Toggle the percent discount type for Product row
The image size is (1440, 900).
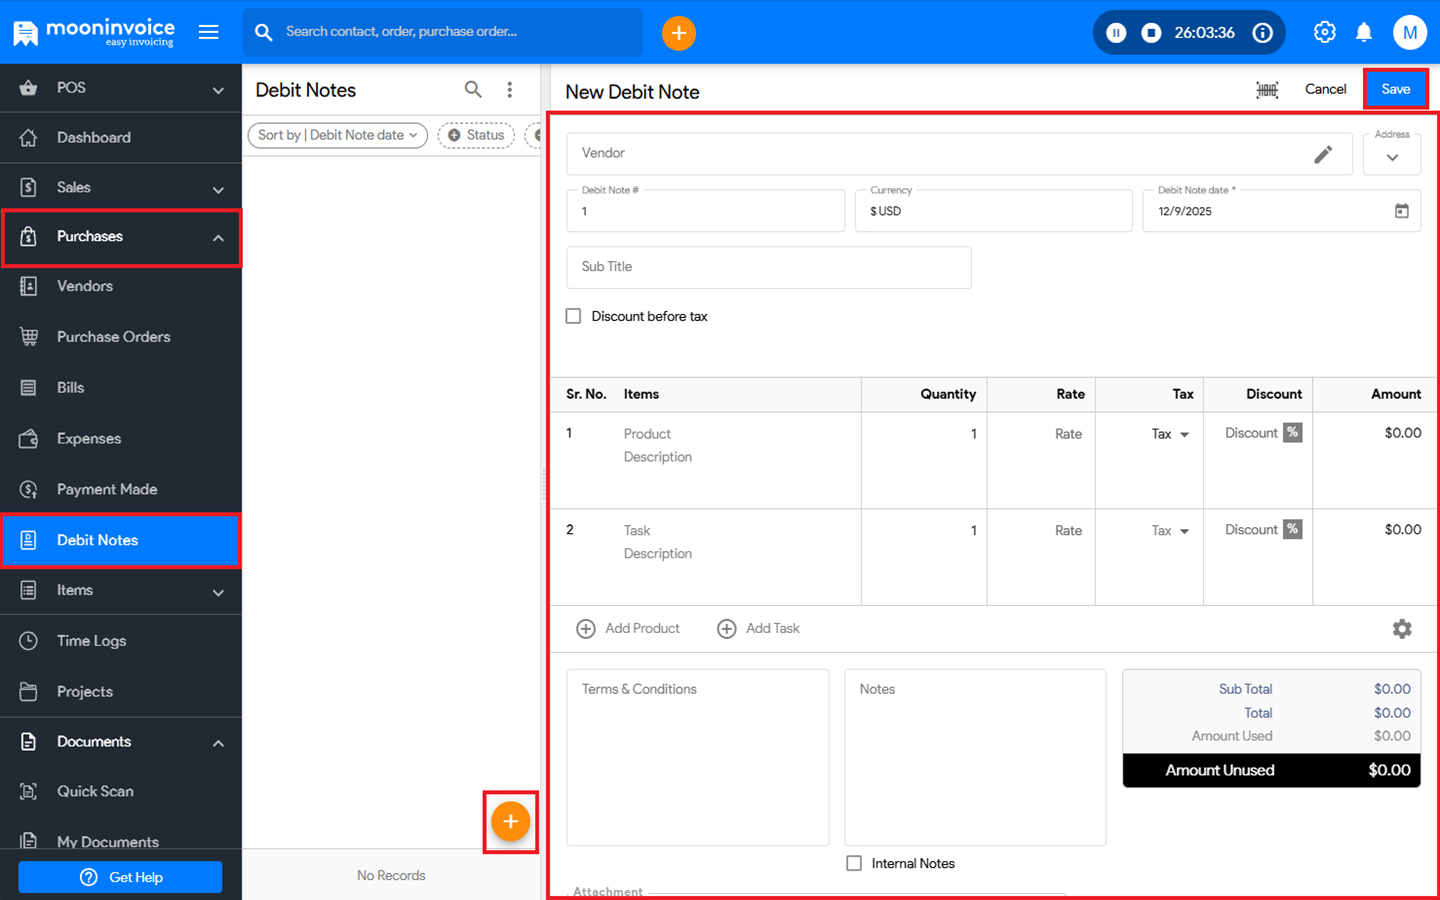(1293, 433)
